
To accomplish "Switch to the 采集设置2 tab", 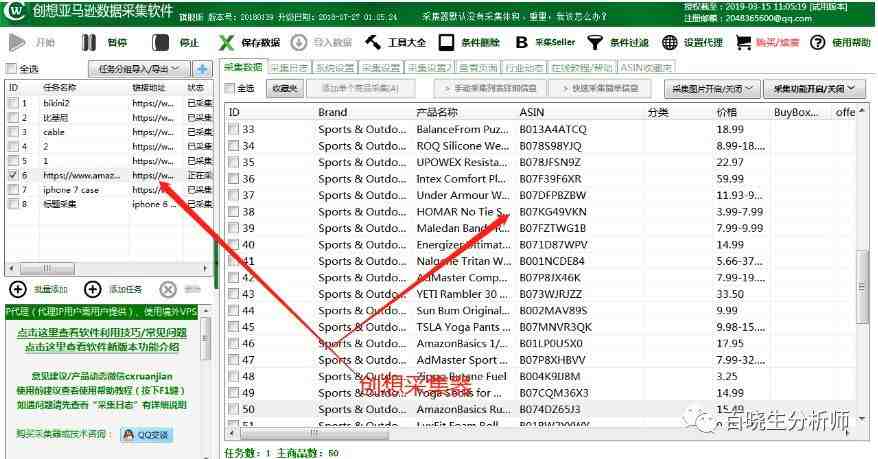I will (x=430, y=68).
